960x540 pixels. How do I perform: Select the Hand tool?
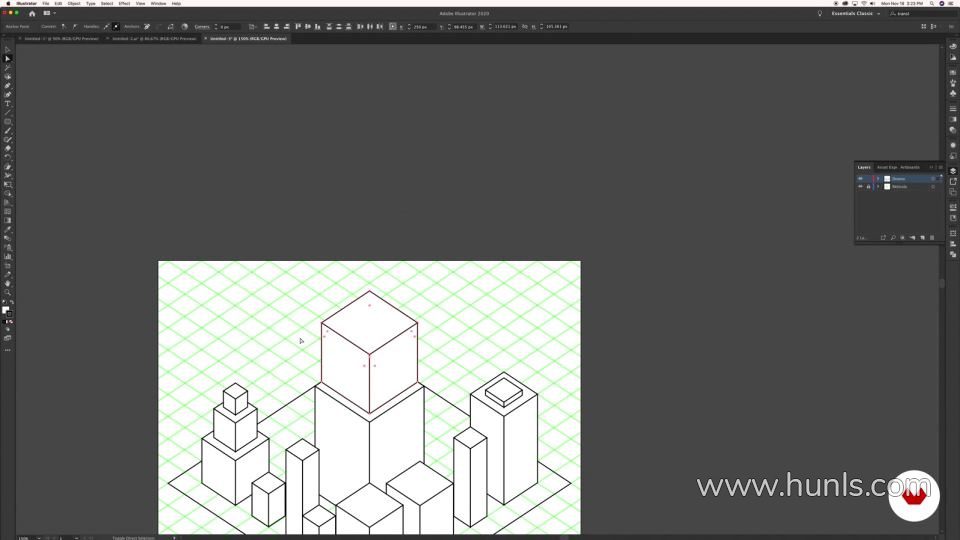click(x=7, y=283)
